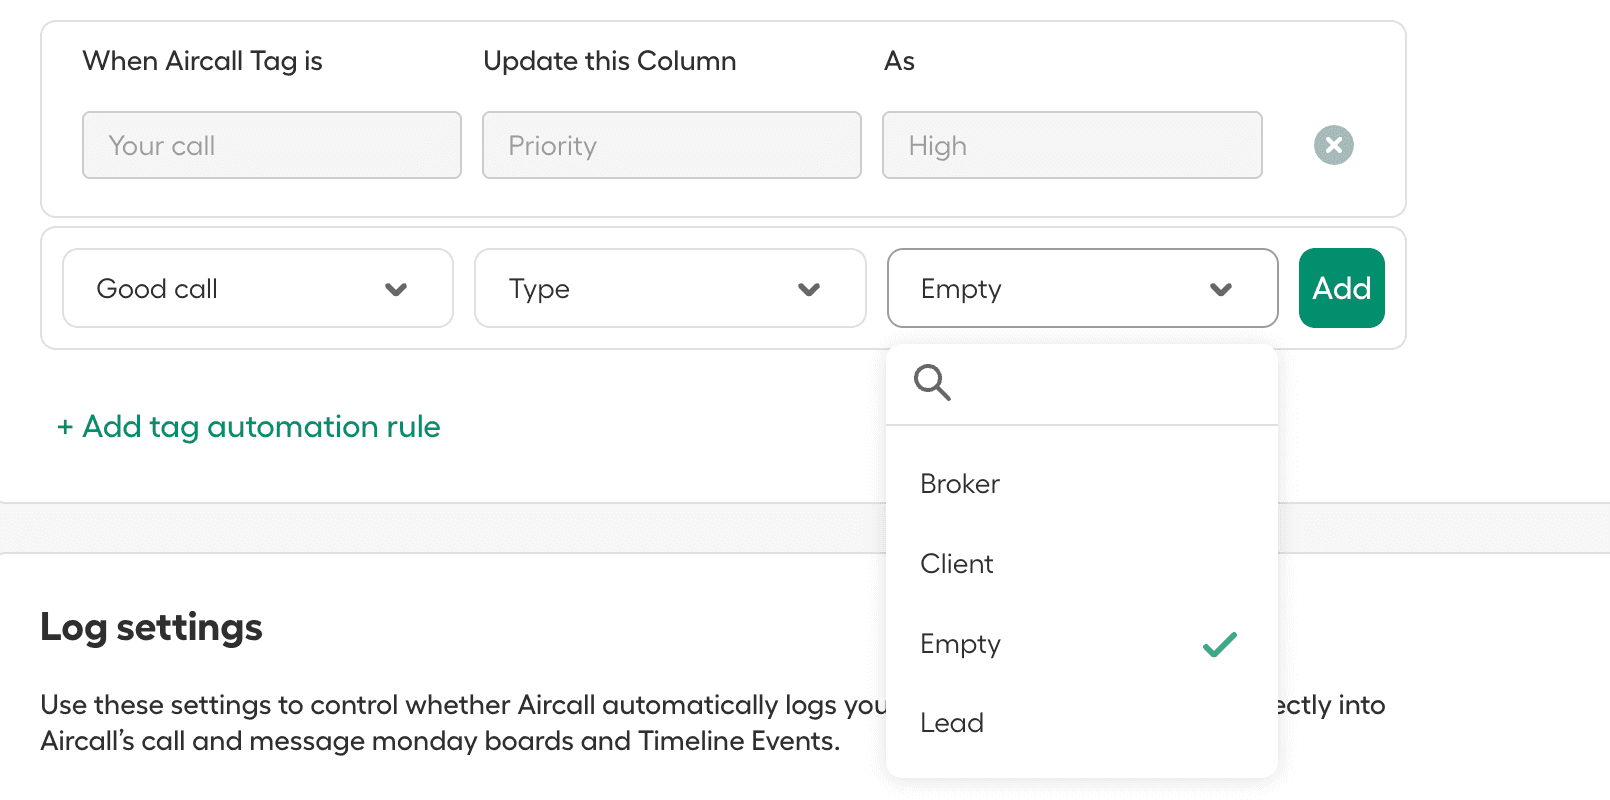Choose the Client option
This screenshot has height=800, width=1610.
coord(957,564)
